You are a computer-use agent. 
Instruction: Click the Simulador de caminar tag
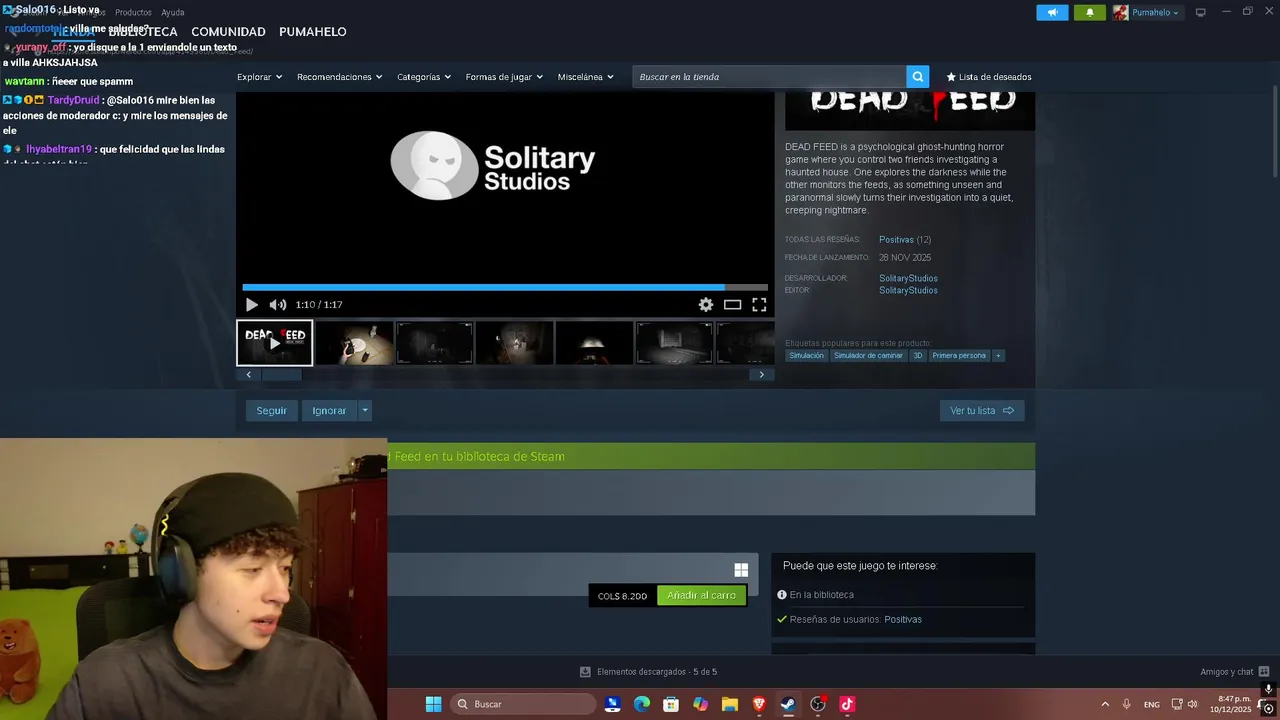pyautogui.click(x=868, y=356)
